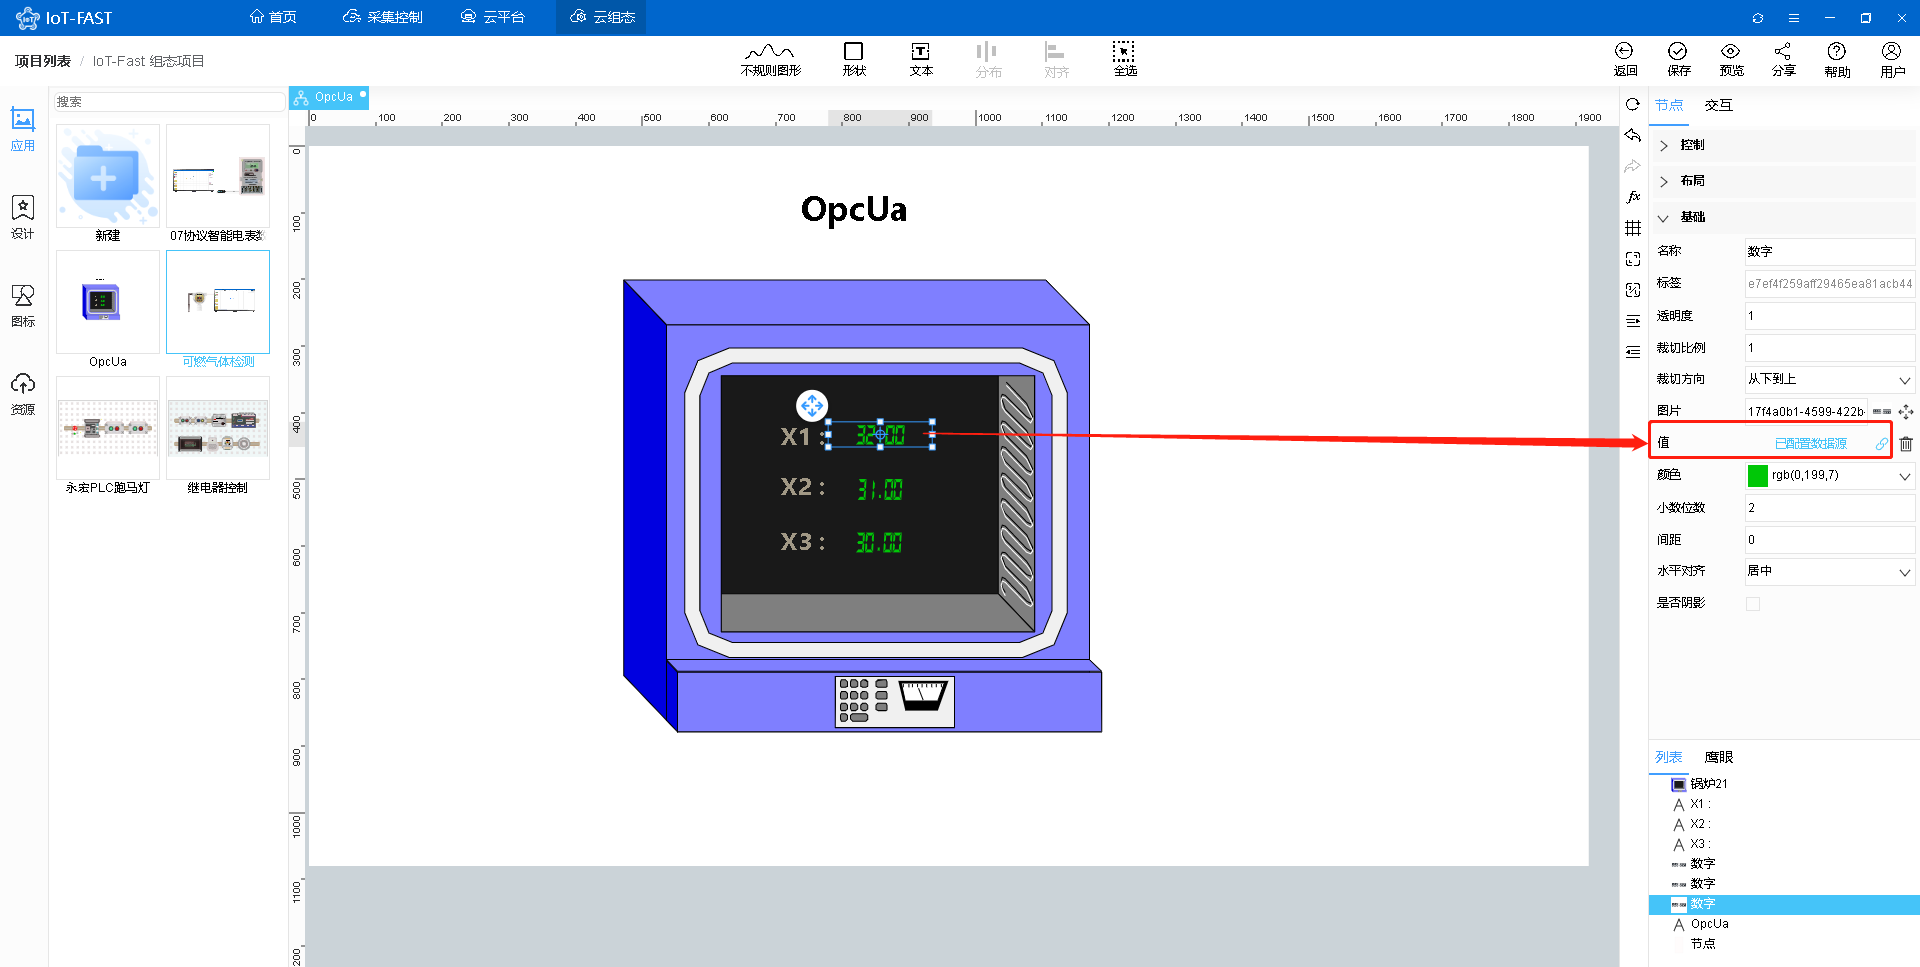1920x967 pixels.
Task: Click the 分享 share icon
Action: point(1783,60)
